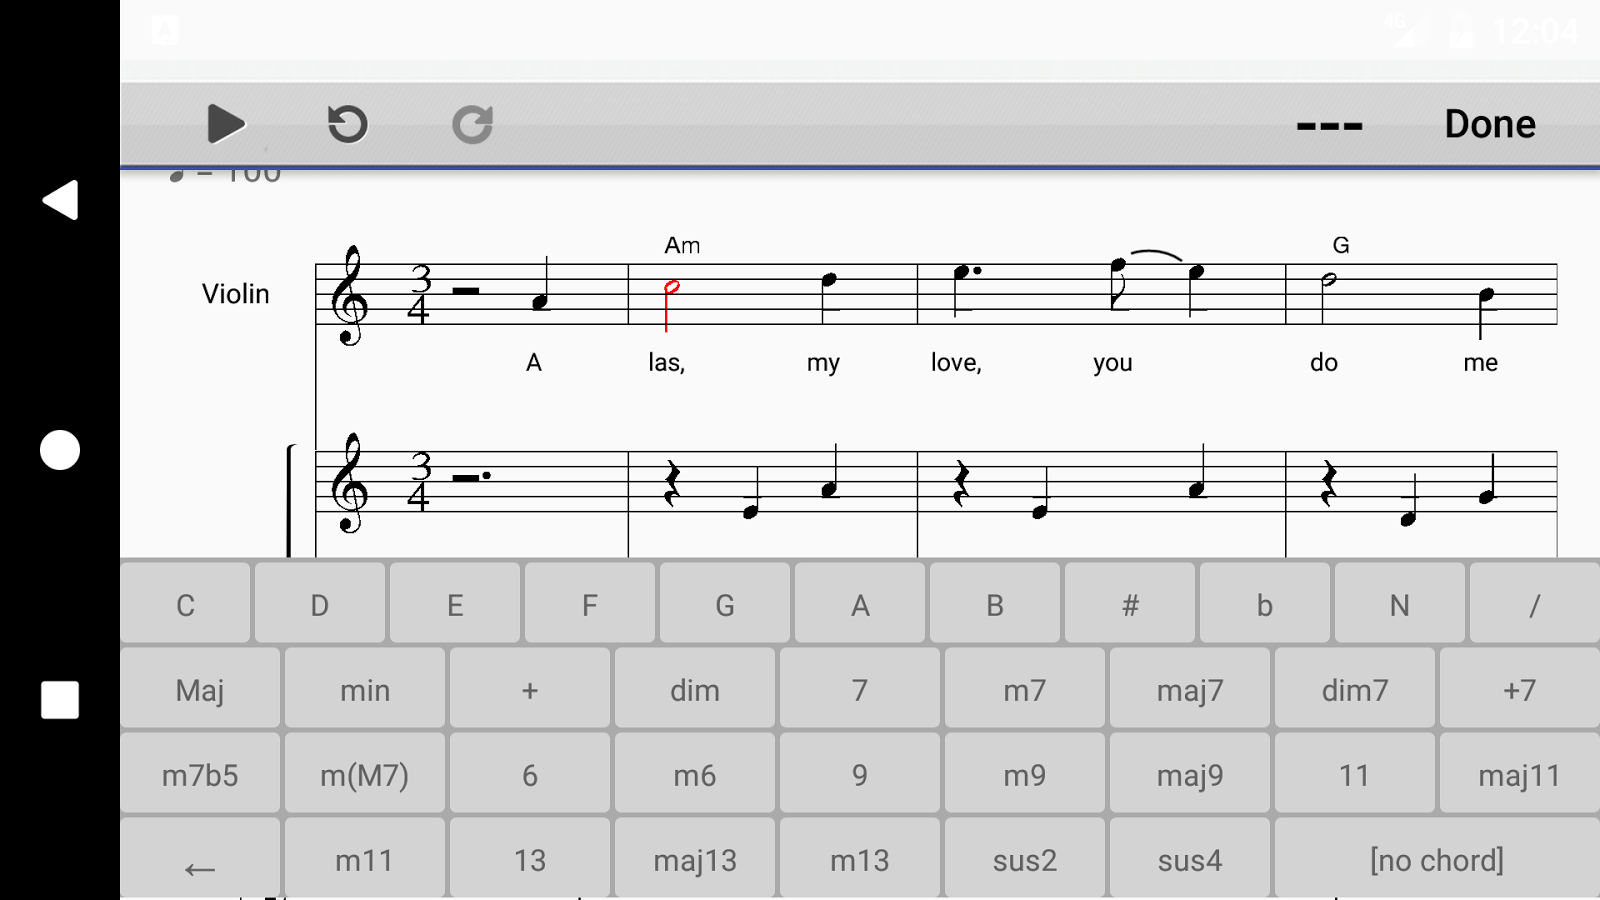1600x900 pixels.
Task: Add a flat with the b key
Action: 1265,603
